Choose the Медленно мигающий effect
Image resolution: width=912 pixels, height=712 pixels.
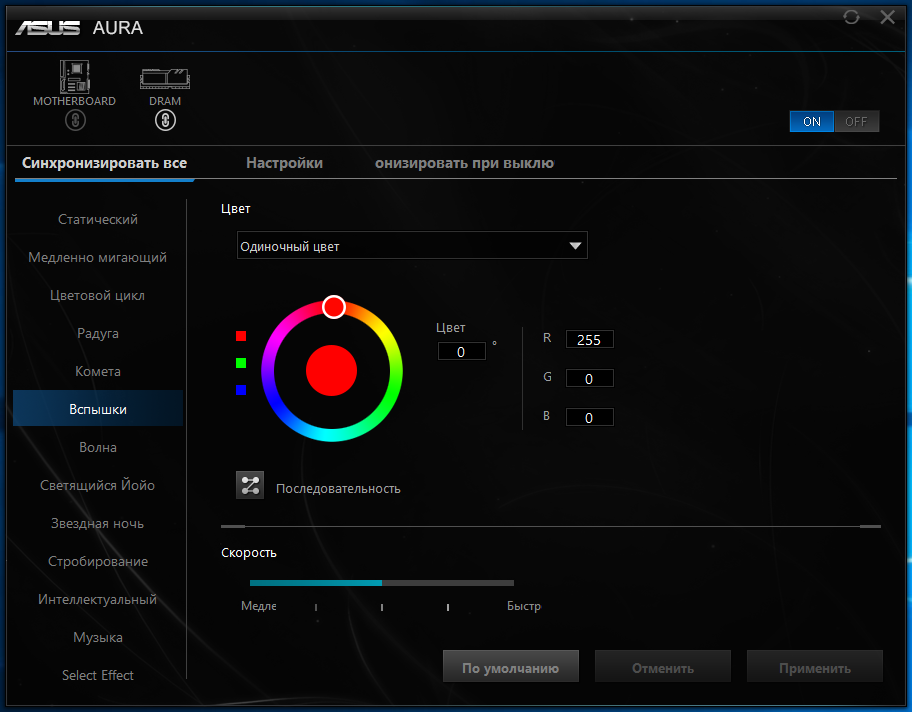[98, 257]
